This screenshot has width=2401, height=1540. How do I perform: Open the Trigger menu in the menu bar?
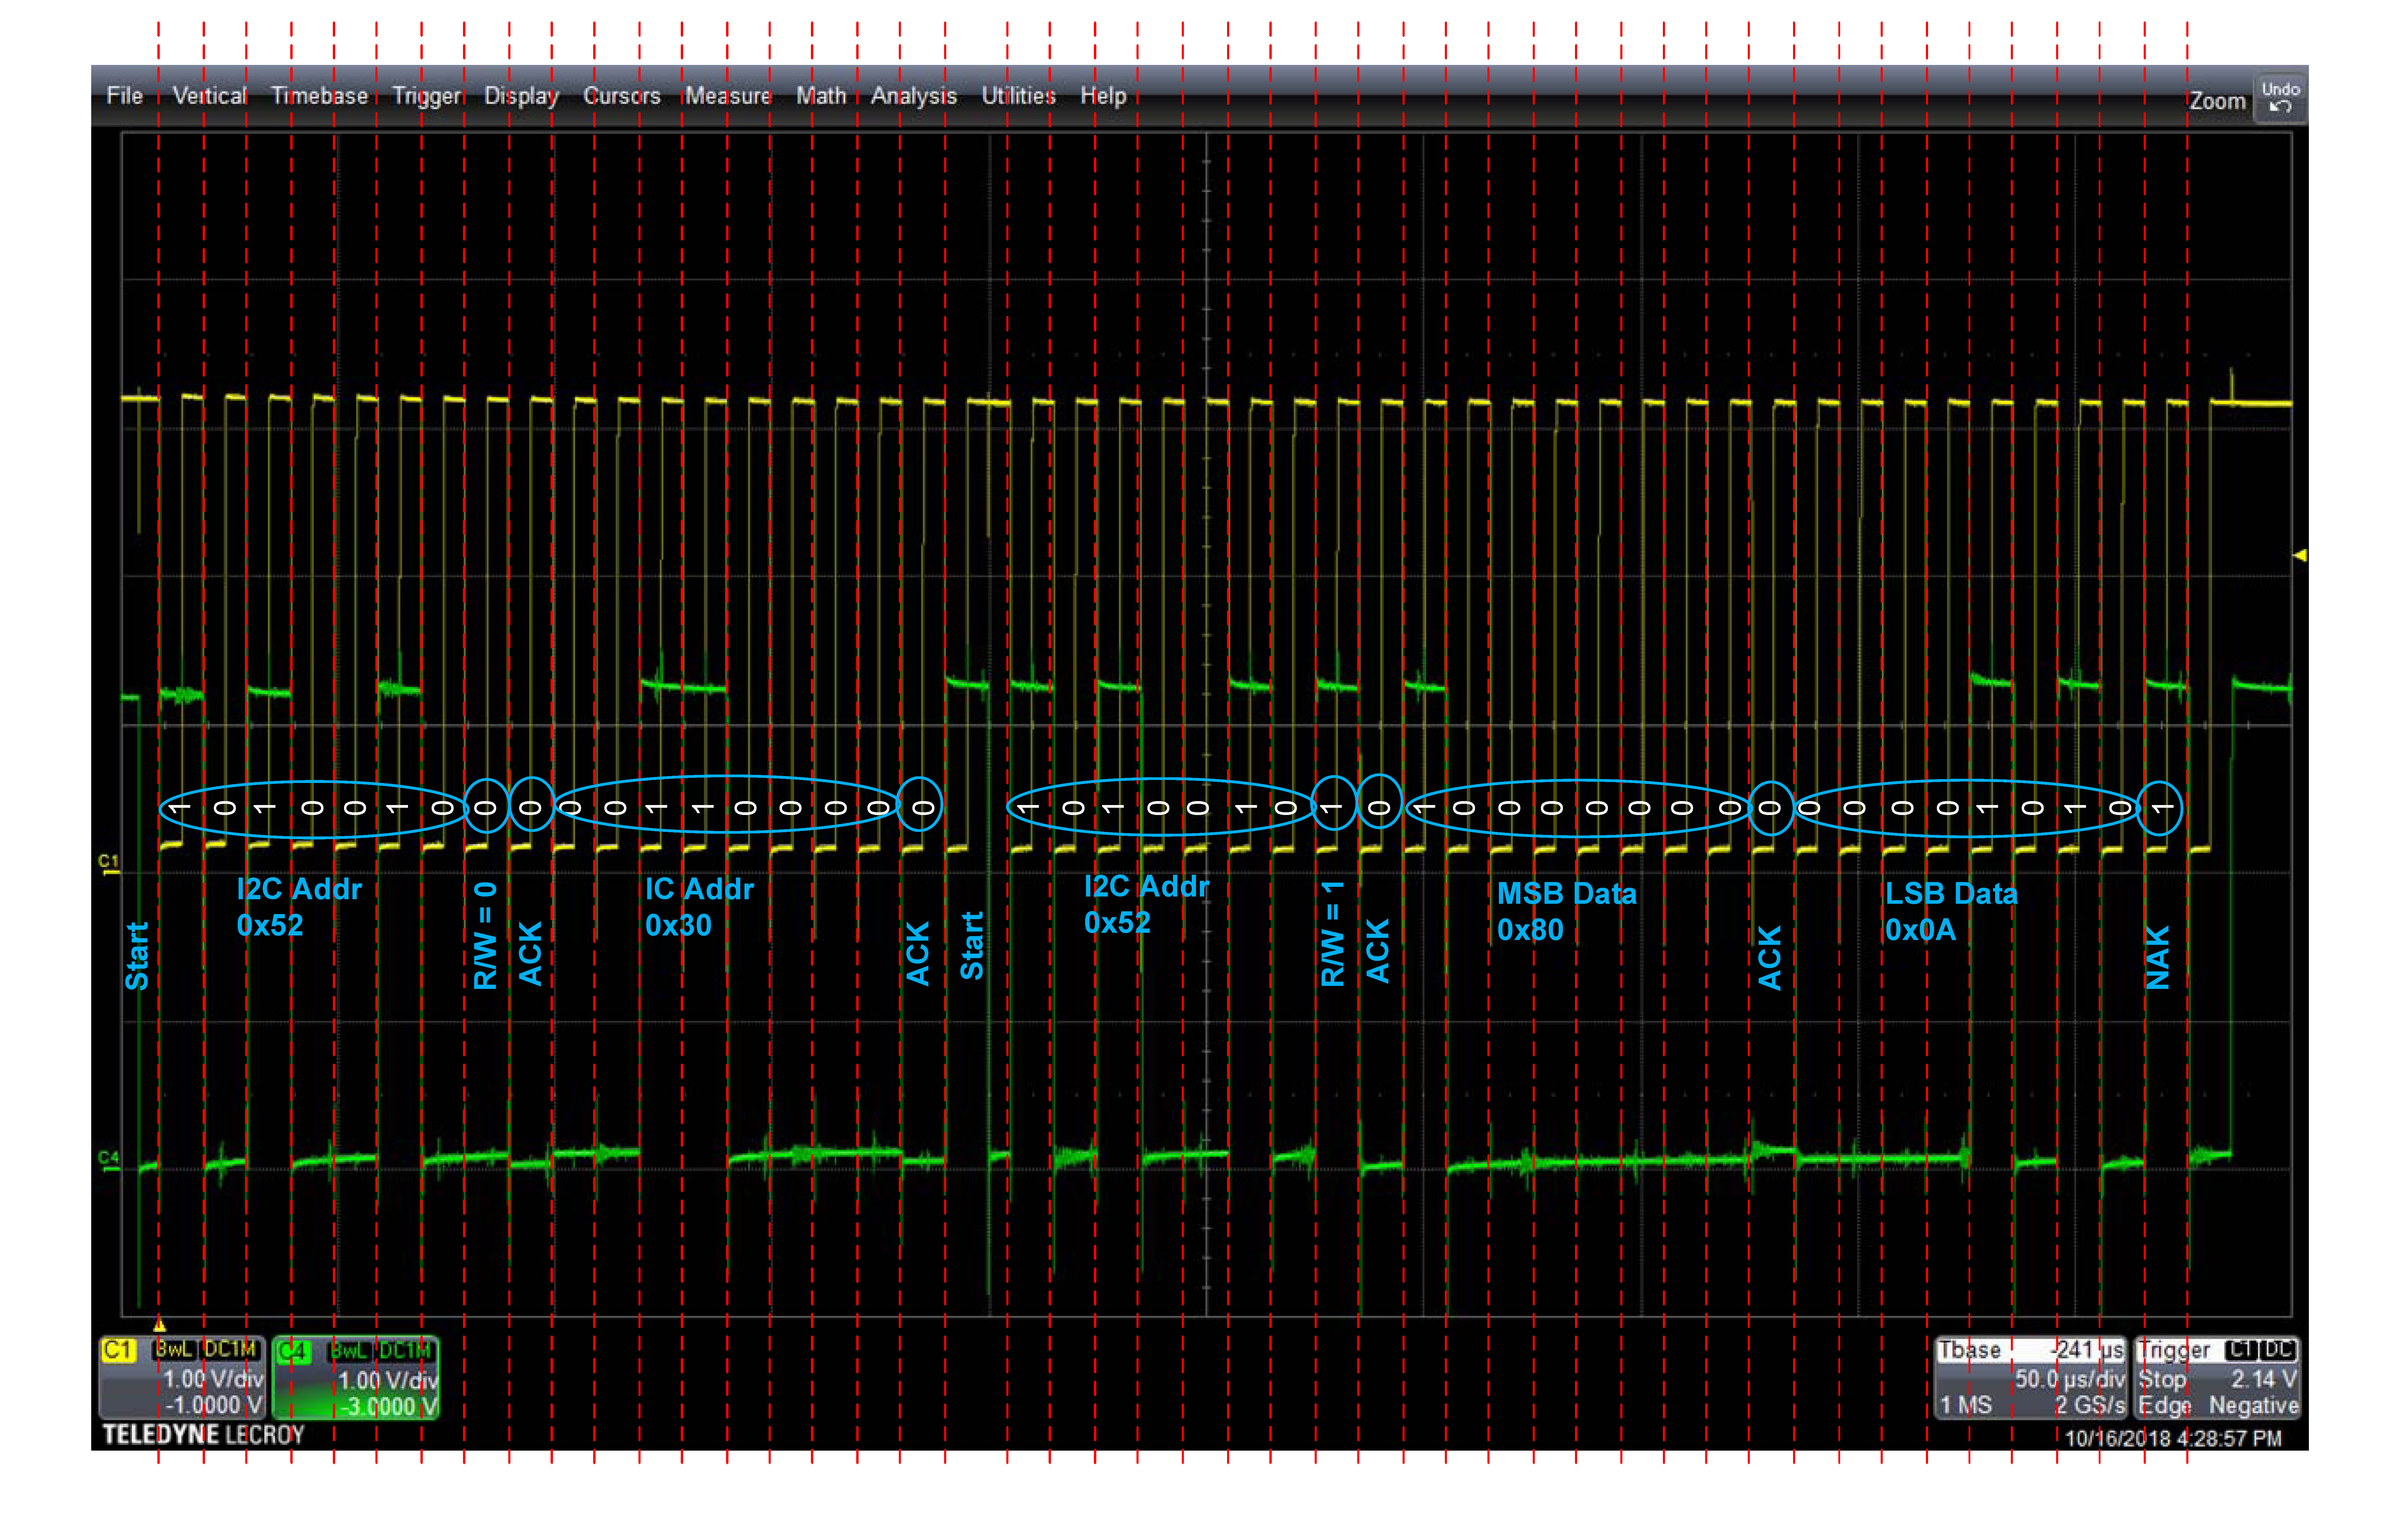[x=427, y=96]
